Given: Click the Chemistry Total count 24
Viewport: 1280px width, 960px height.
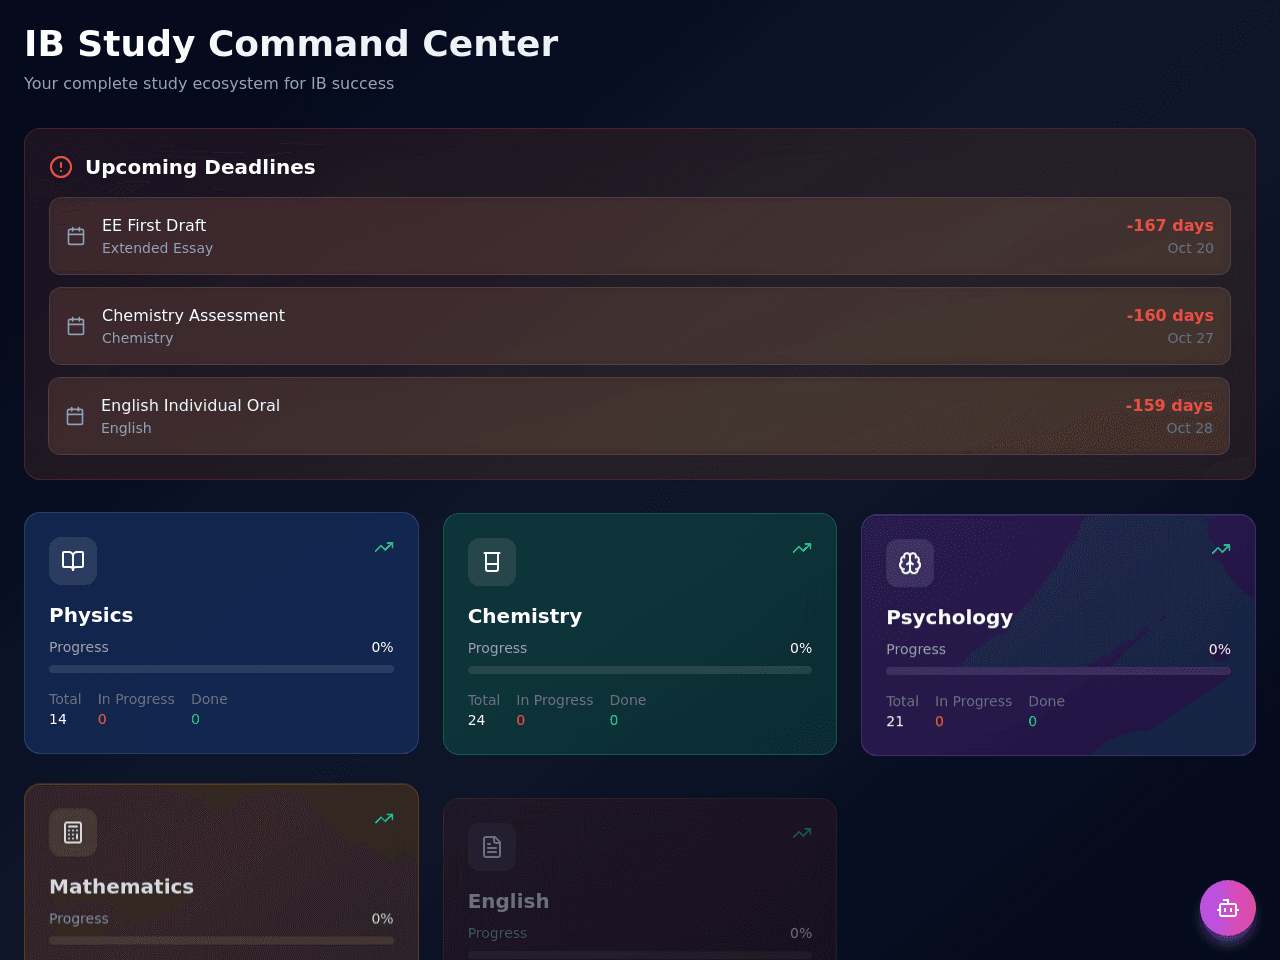Looking at the screenshot, I should [x=477, y=720].
